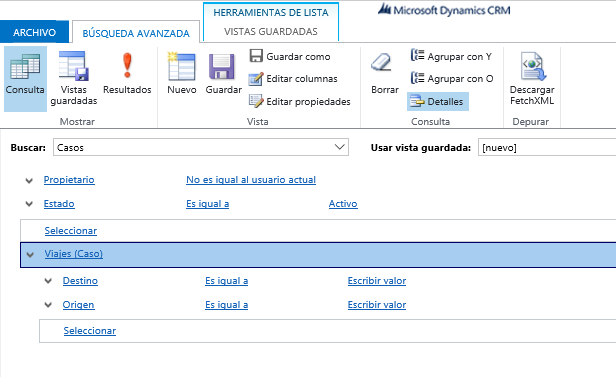Expand chevron beside Propietario row
This screenshot has height=377, width=616.
coord(29,181)
